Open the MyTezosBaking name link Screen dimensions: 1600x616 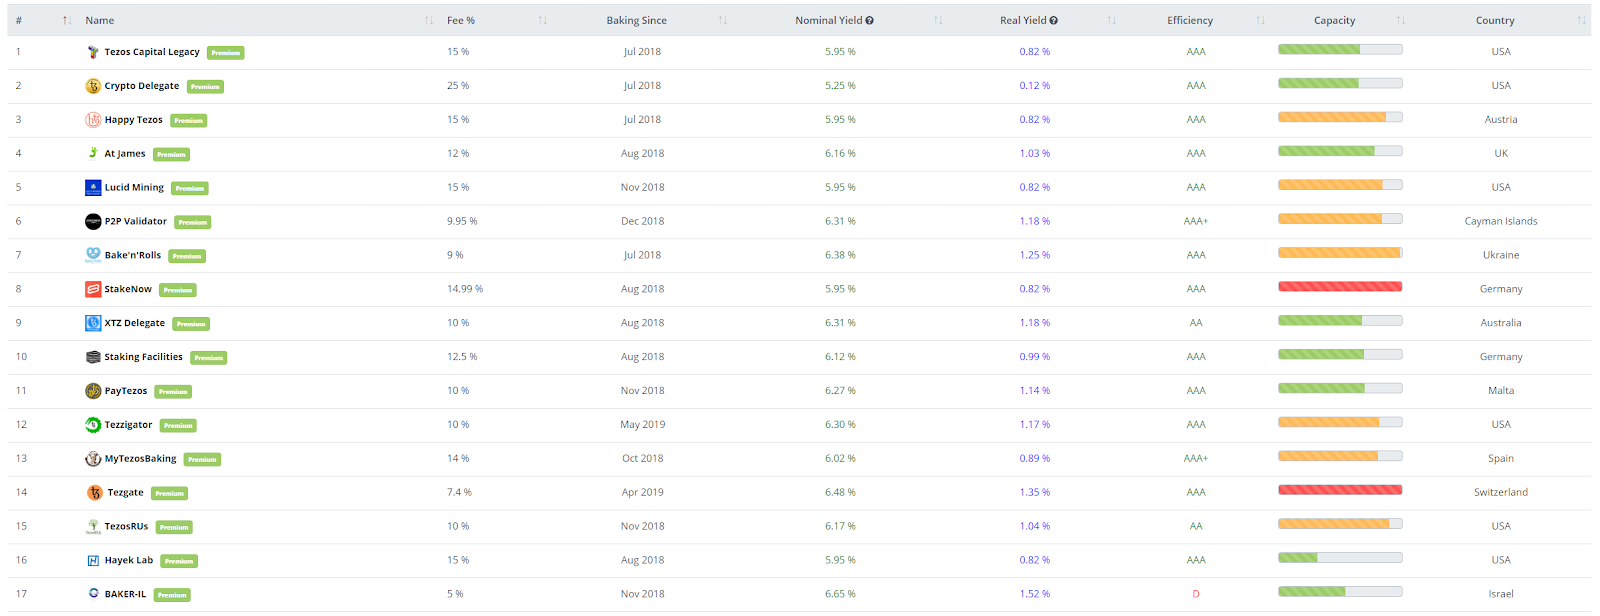[141, 459]
